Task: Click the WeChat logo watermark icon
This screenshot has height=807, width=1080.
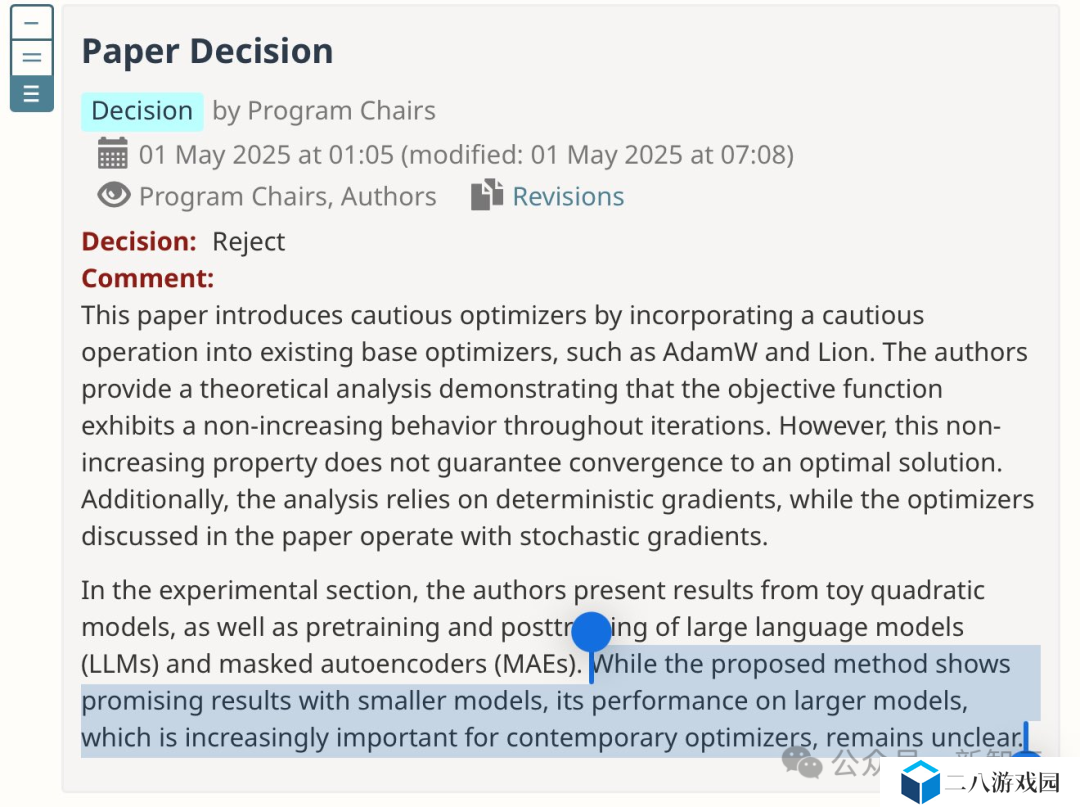Action: [802, 762]
